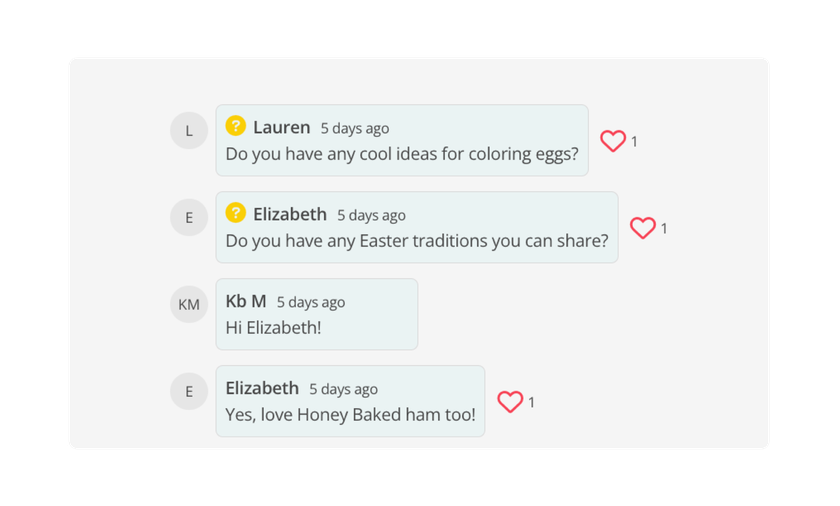This screenshot has height=506, width=840.
Task: Open Lauren's L avatar circle
Action: (189, 130)
